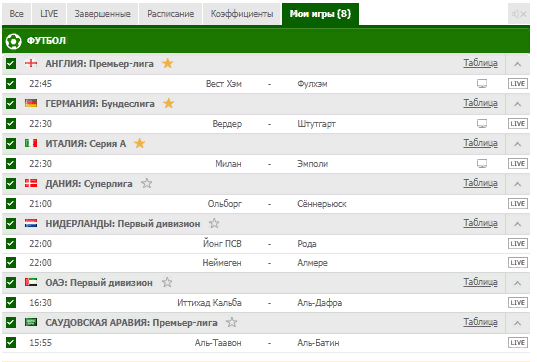The height and width of the screenshot is (362, 537).
Task: Open TV broadcast icon for Вест Хэм match
Action: [x=482, y=84]
